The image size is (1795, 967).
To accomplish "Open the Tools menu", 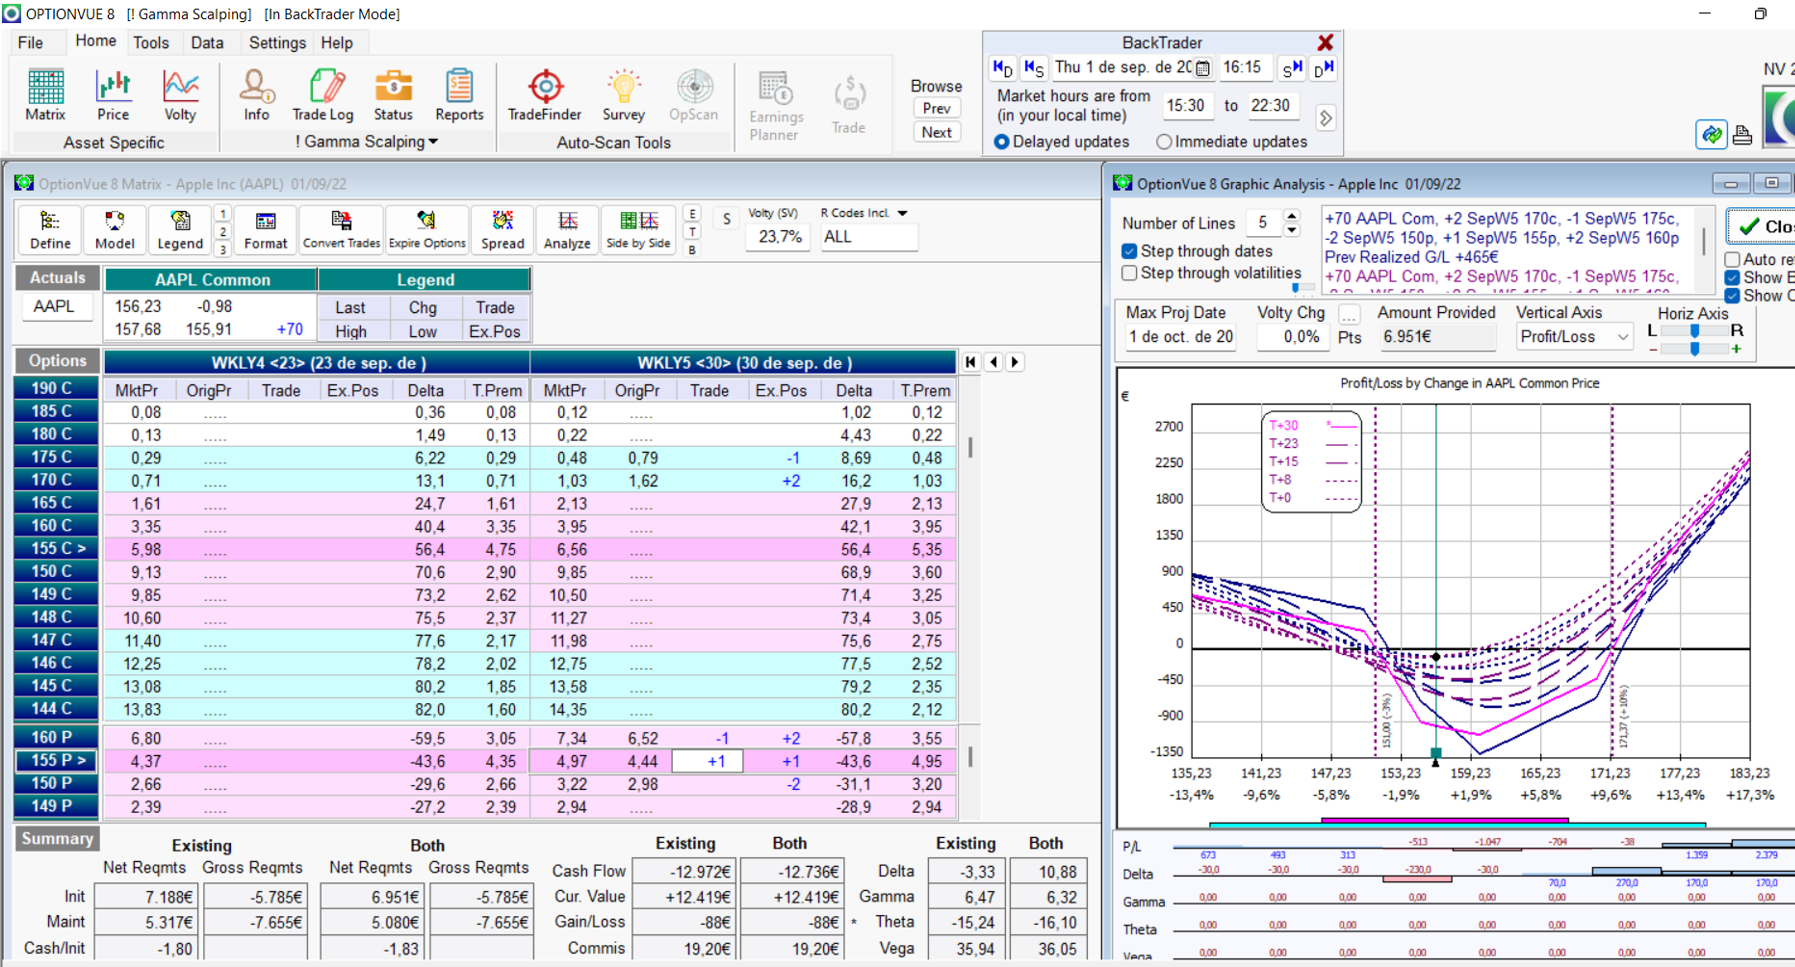I will coord(151,43).
